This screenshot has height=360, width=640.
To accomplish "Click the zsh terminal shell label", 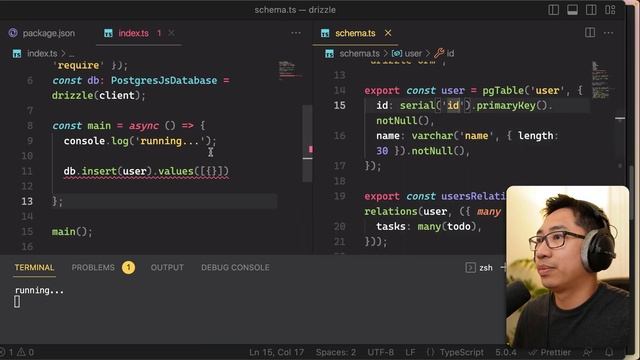I will coord(486,268).
